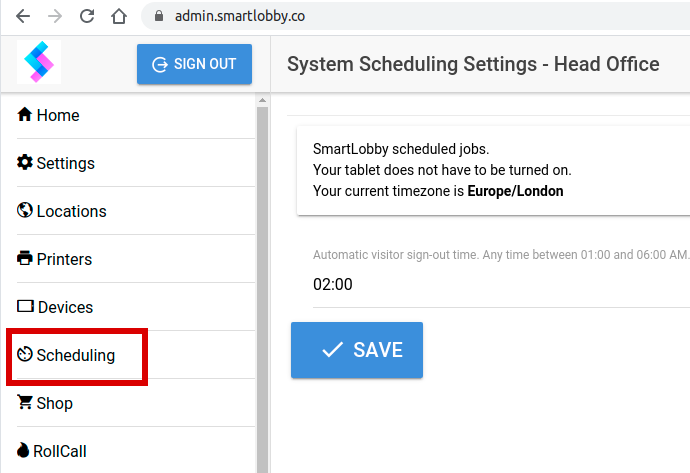Click the Devices tablet icon
Image resolution: width=690 pixels, height=473 pixels.
click(25, 306)
